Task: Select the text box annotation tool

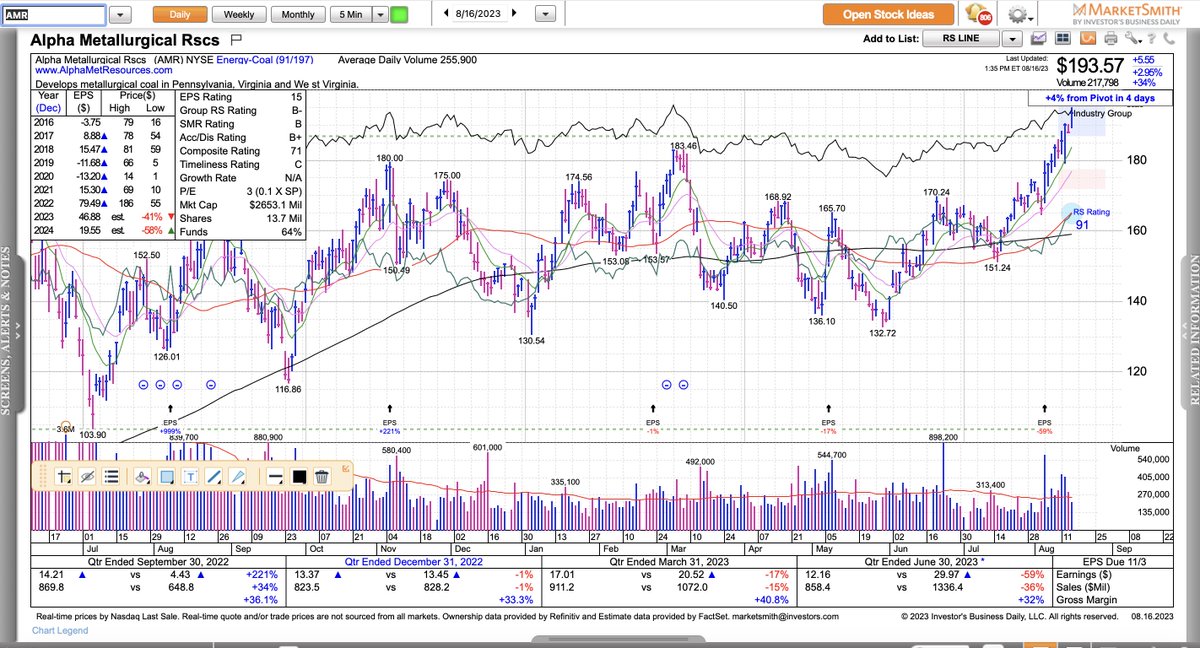Action: click(191, 477)
